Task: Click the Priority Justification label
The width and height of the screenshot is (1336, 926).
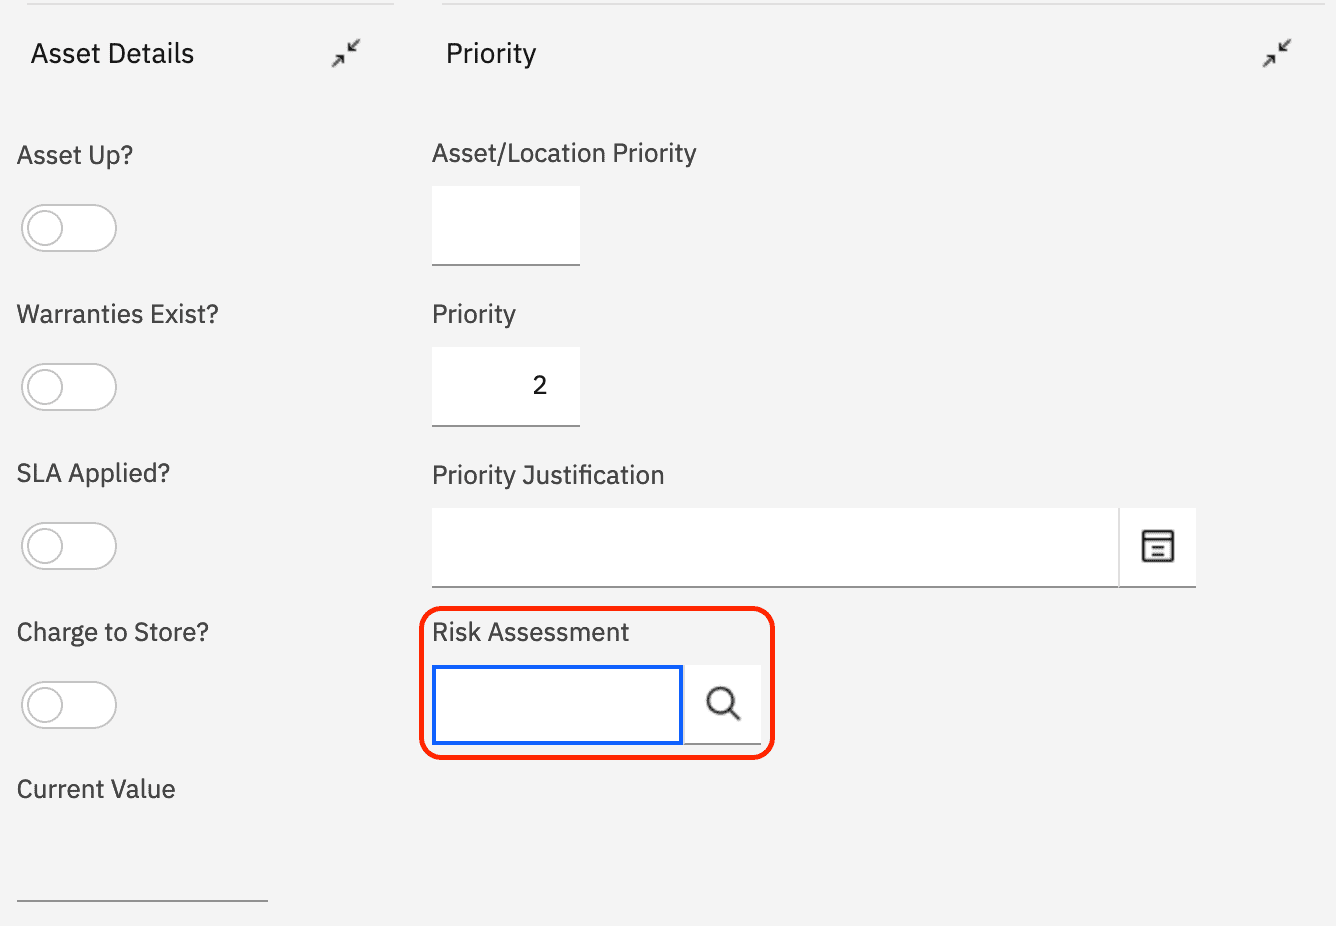Action: (x=548, y=475)
